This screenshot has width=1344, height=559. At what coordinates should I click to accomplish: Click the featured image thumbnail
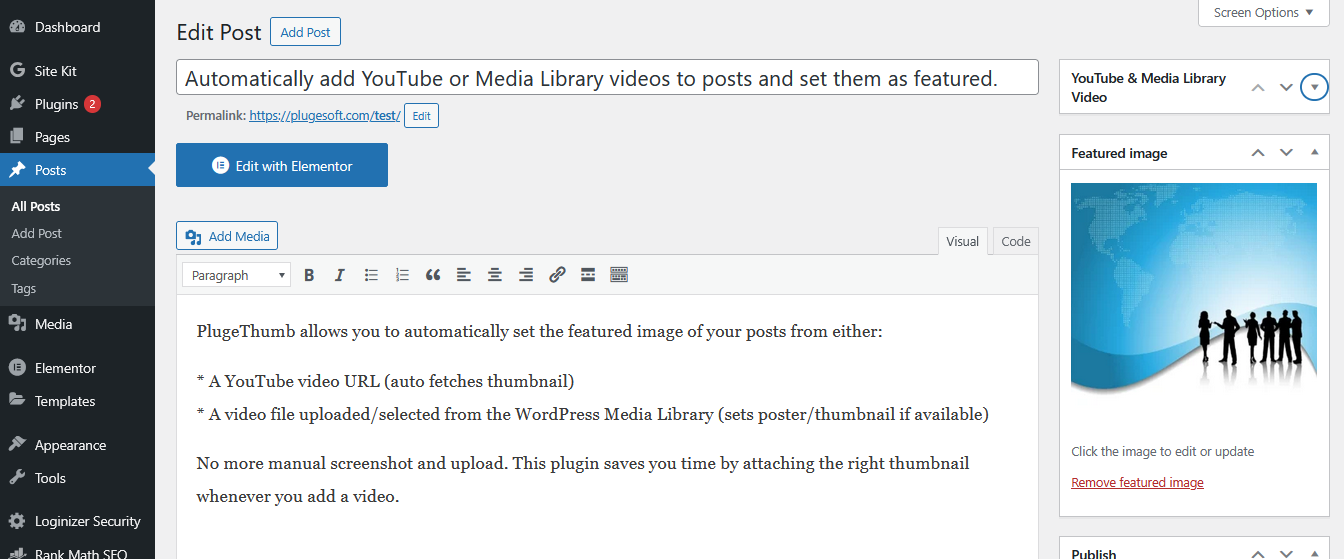click(1194, 306)
